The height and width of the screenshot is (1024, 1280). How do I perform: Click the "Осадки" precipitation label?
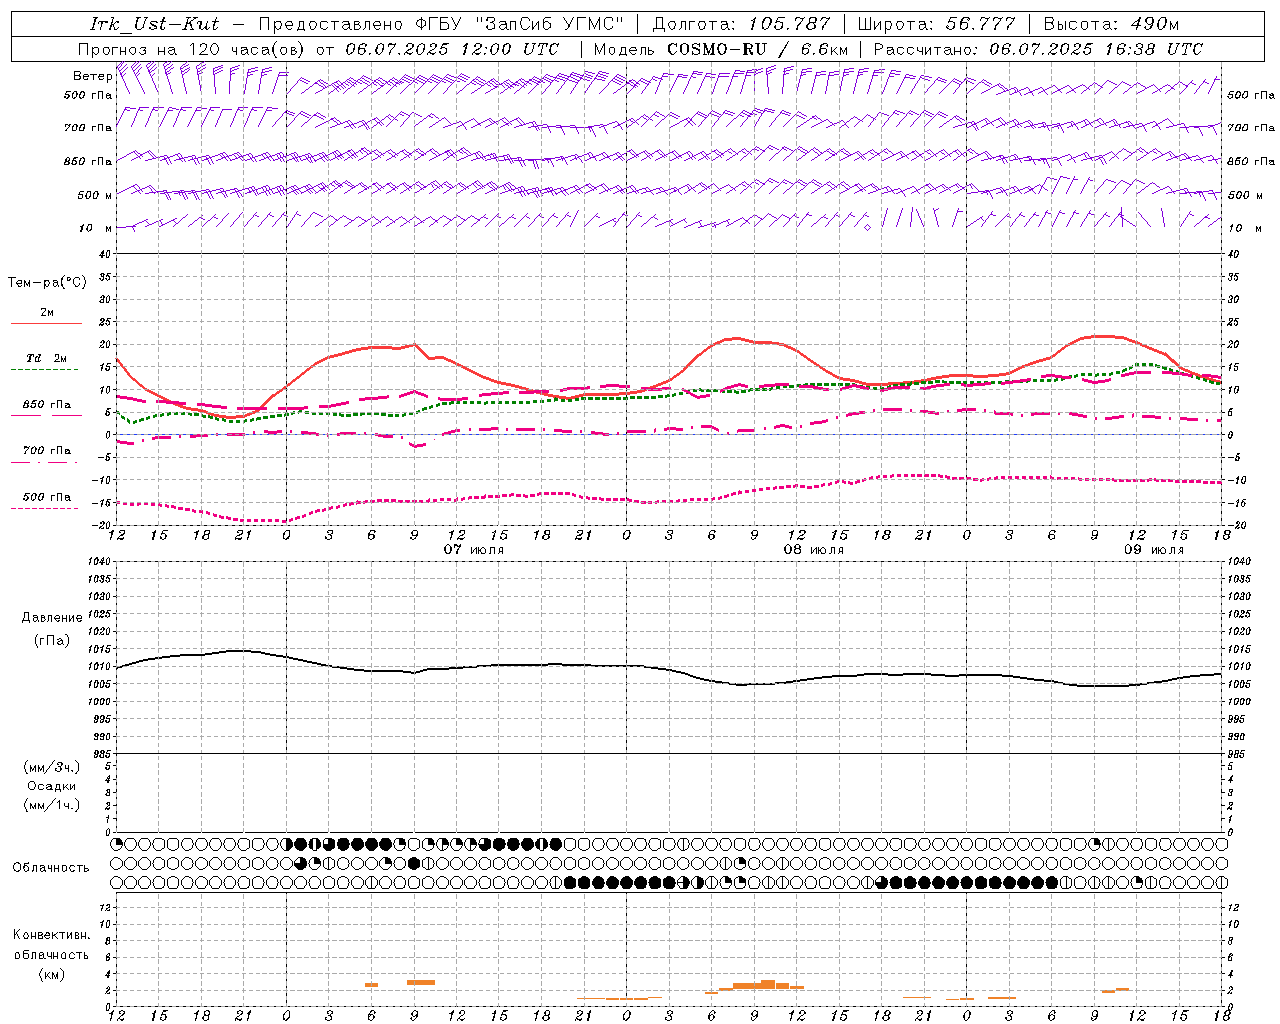pos(52,786)
